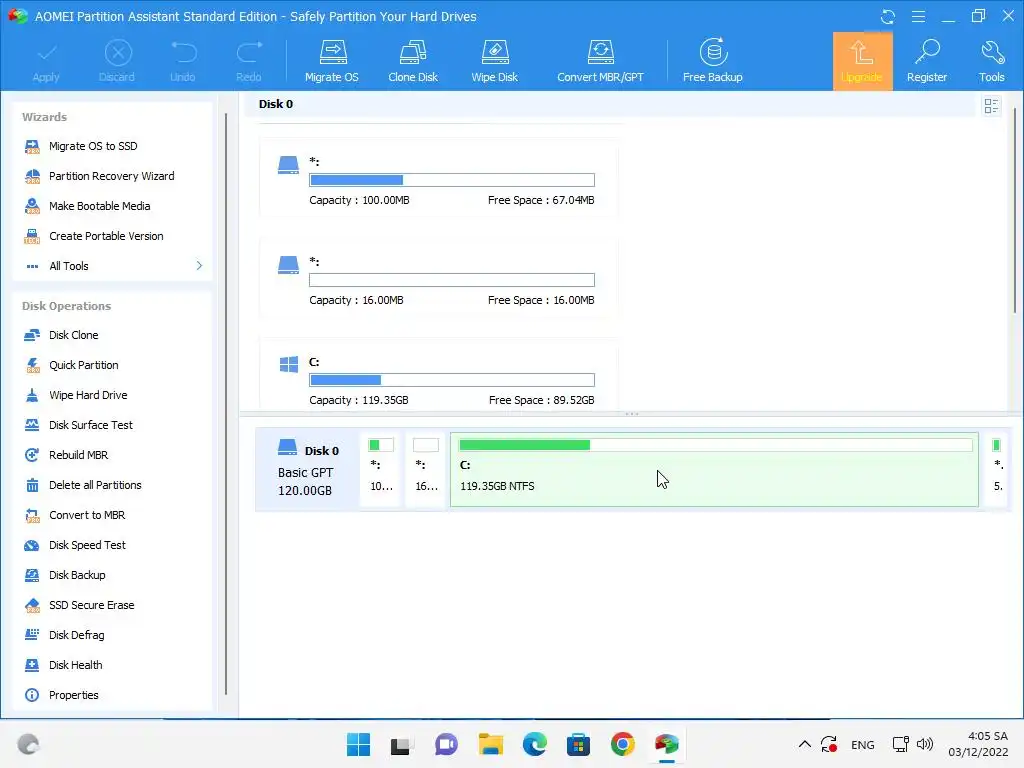Open the Windows Start menu
Screen dimensions: 1024x768
359,744
